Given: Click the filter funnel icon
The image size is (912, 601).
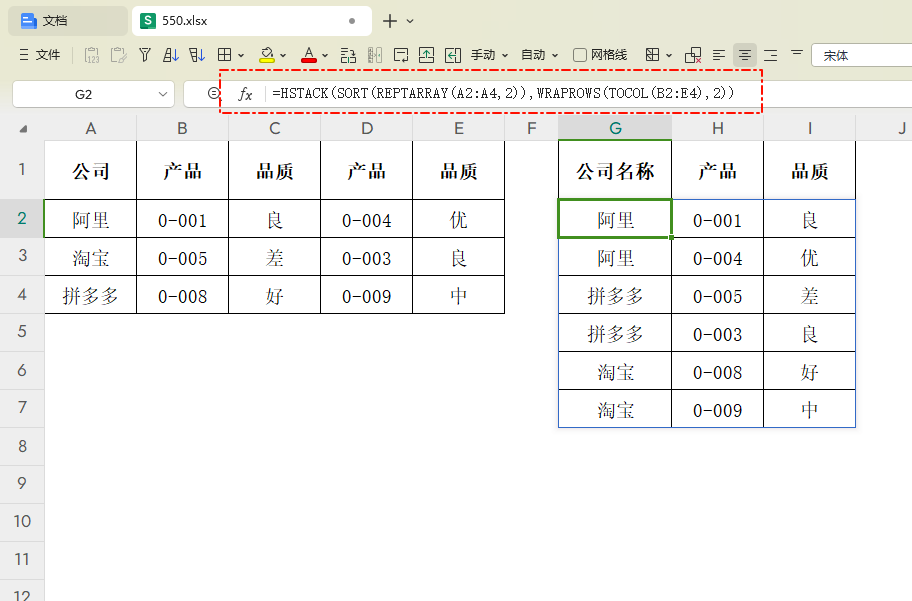Looking at the screenshot, I should pos(145,55).
